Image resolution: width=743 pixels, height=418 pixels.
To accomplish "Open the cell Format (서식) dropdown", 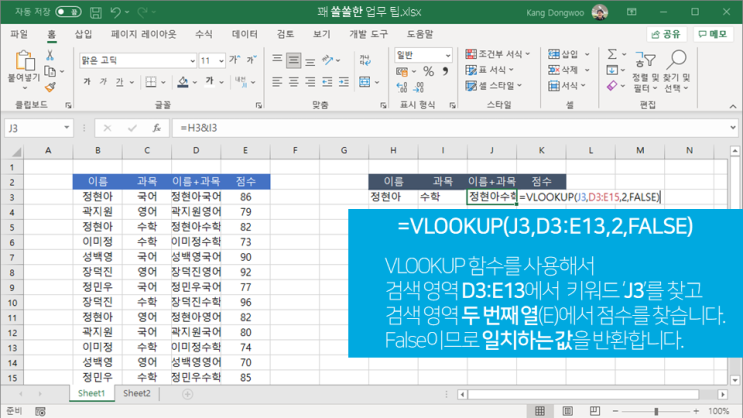I will pos(567,86).
